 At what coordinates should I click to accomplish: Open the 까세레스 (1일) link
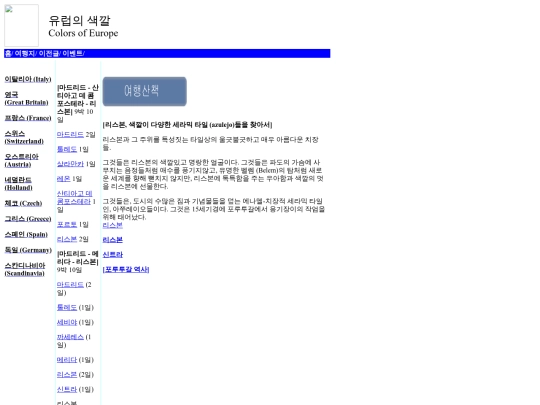coord(70,337)
